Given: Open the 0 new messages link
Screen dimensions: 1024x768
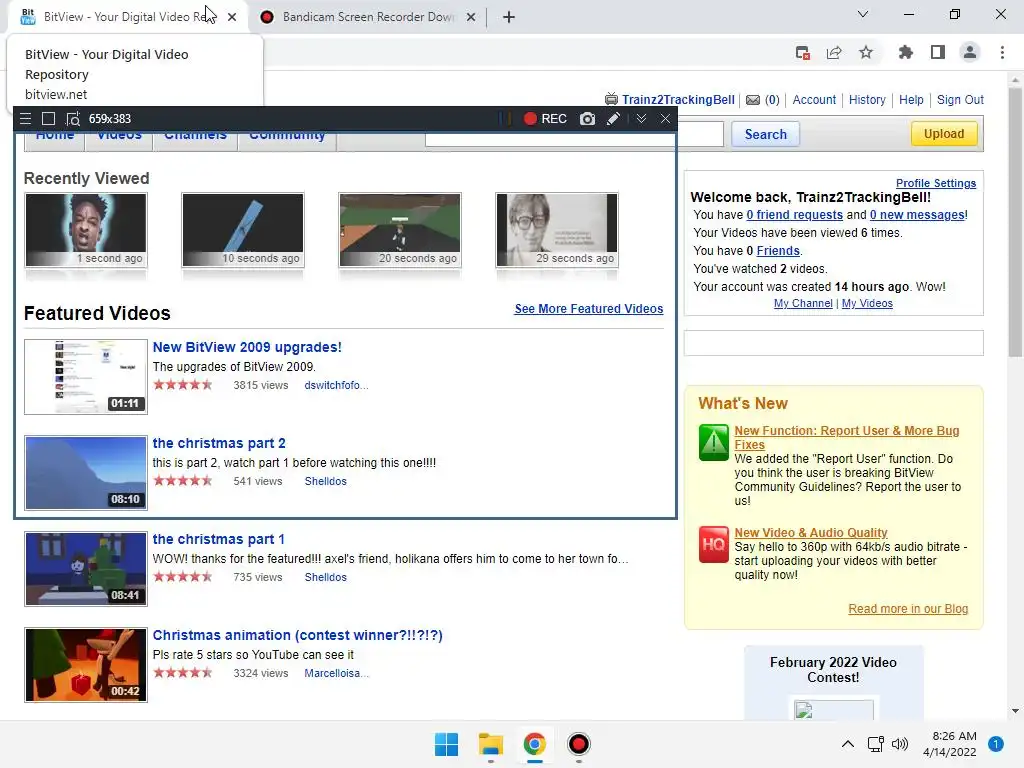Looking at the screenshot, I should (917, 215).
